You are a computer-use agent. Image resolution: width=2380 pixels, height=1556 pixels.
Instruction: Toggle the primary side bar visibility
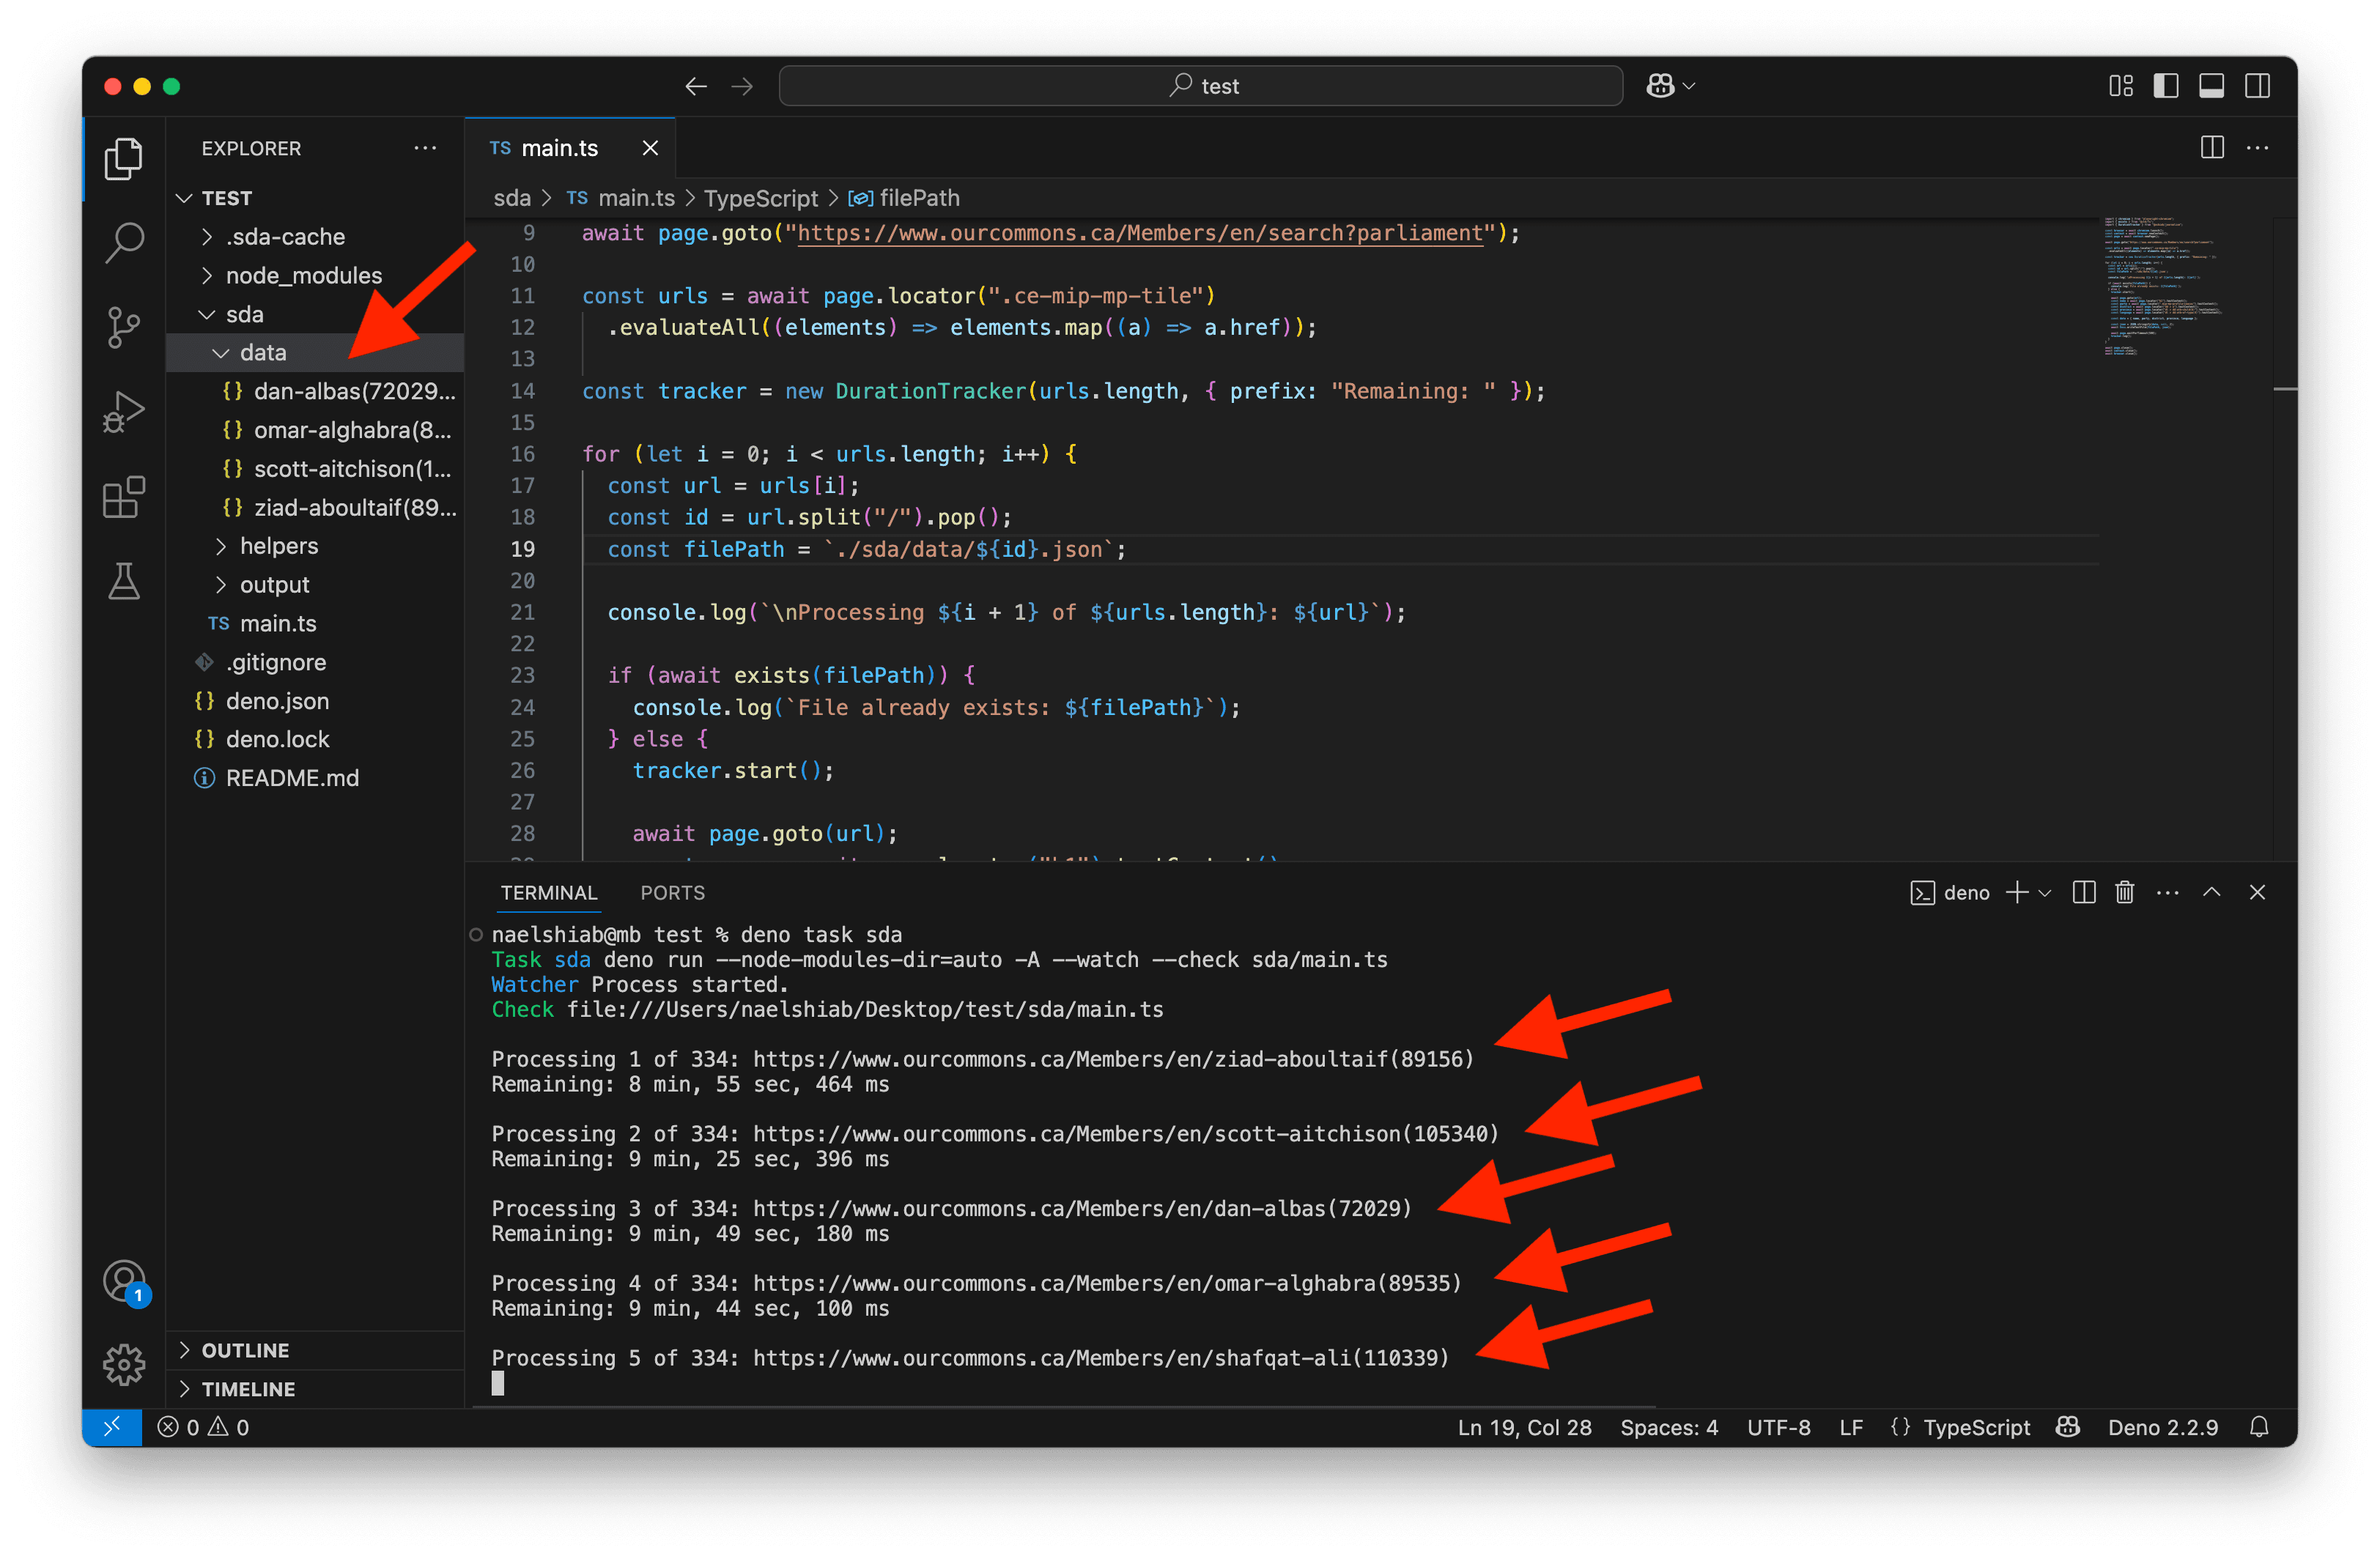(2166, 86)
